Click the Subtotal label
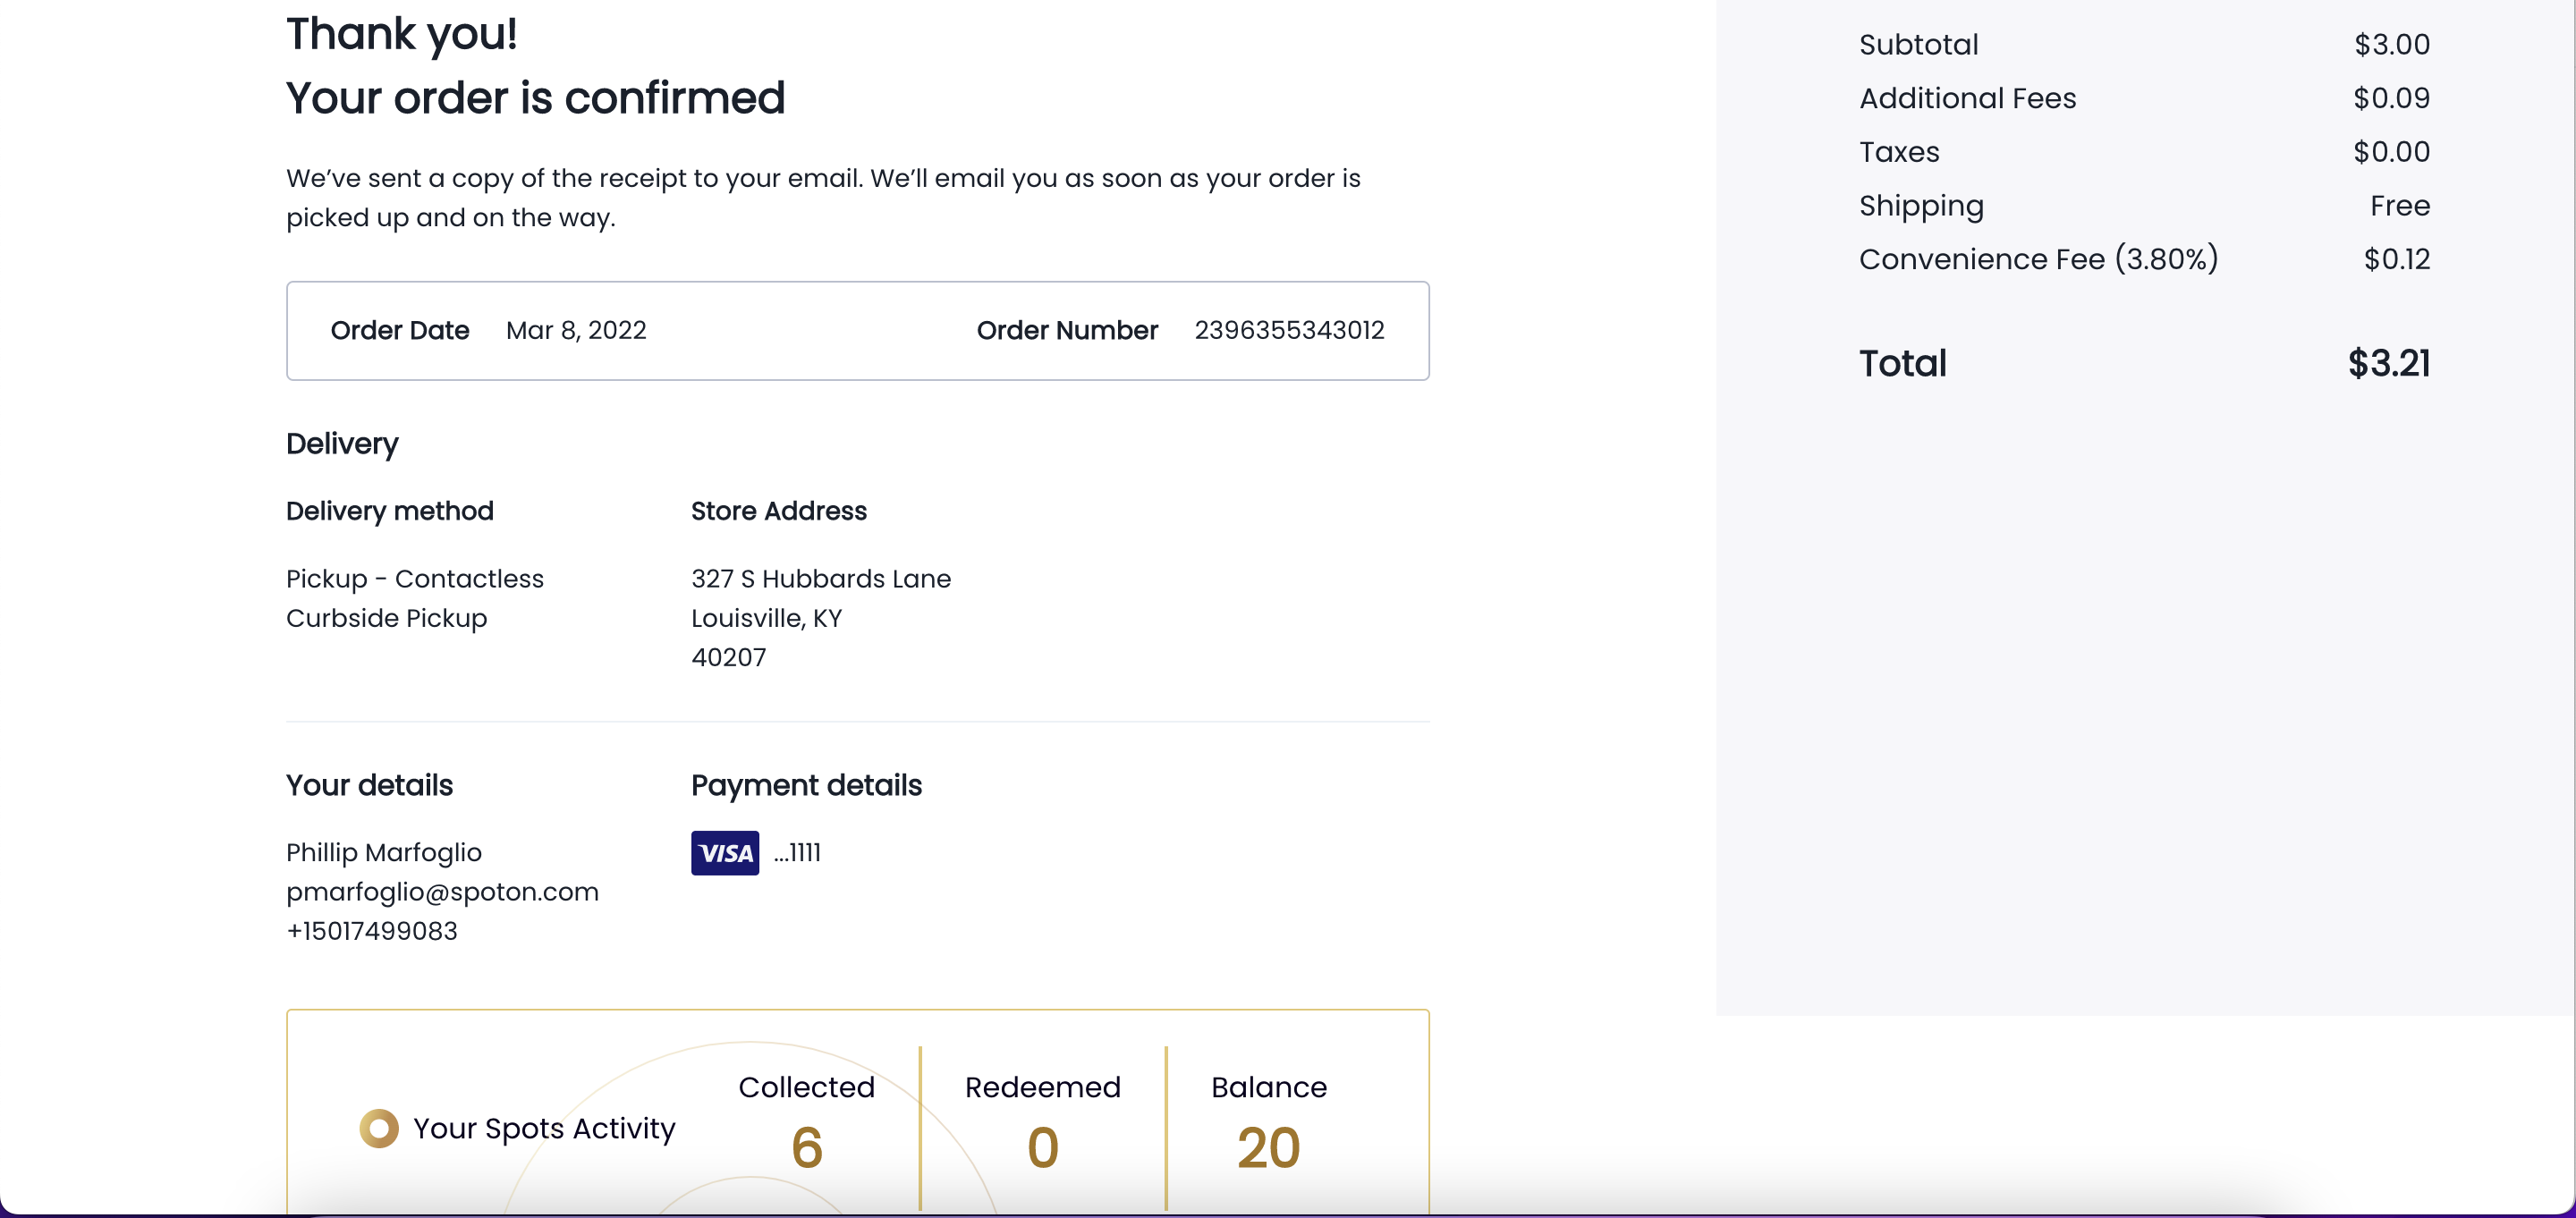Screen dimensions: 2576x1218 1919,44
